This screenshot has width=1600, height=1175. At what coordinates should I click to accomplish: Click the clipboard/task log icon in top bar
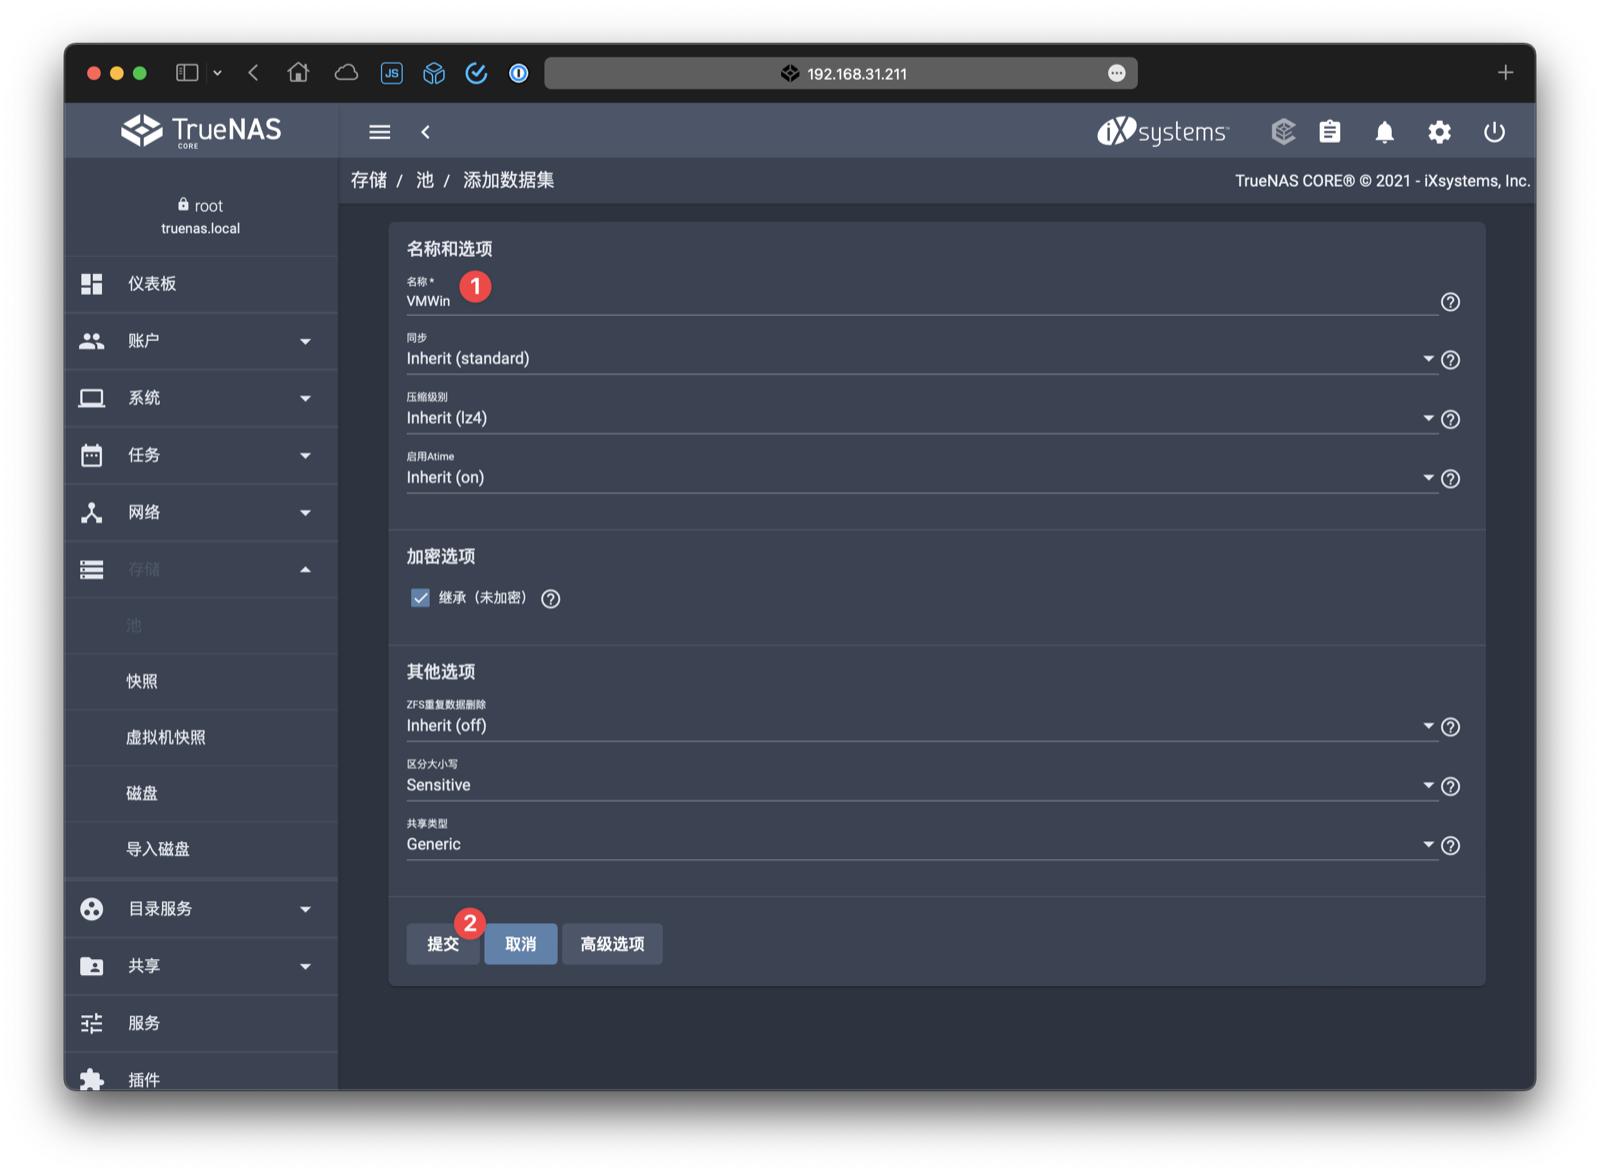1329,131
